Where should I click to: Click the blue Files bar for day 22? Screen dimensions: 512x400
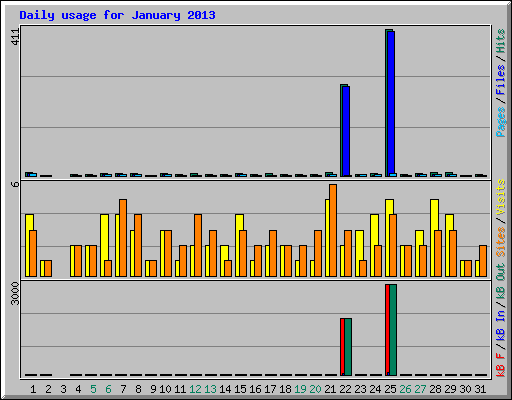click(x=346, y=131)
